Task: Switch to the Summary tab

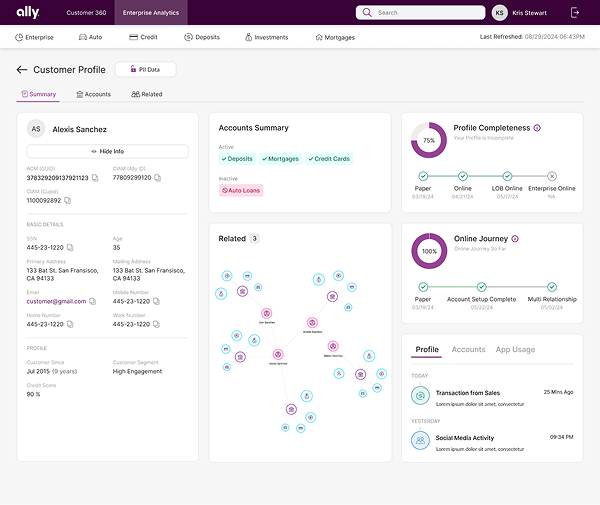Action: 38,94
